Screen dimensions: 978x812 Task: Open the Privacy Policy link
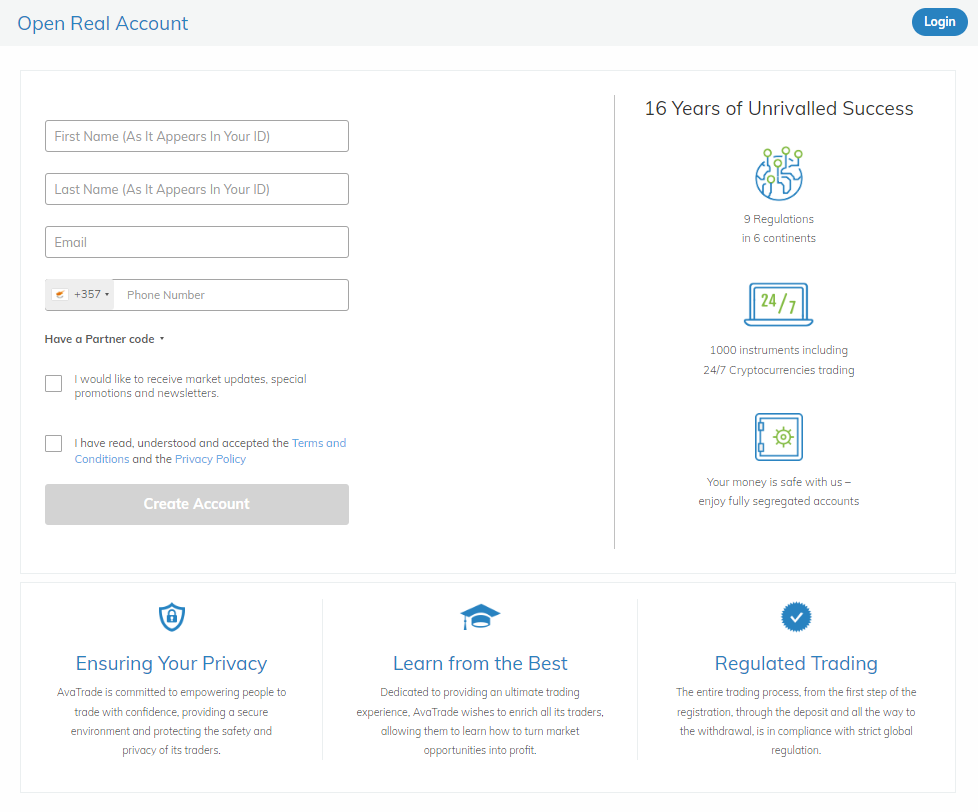(x=210, y=459)
